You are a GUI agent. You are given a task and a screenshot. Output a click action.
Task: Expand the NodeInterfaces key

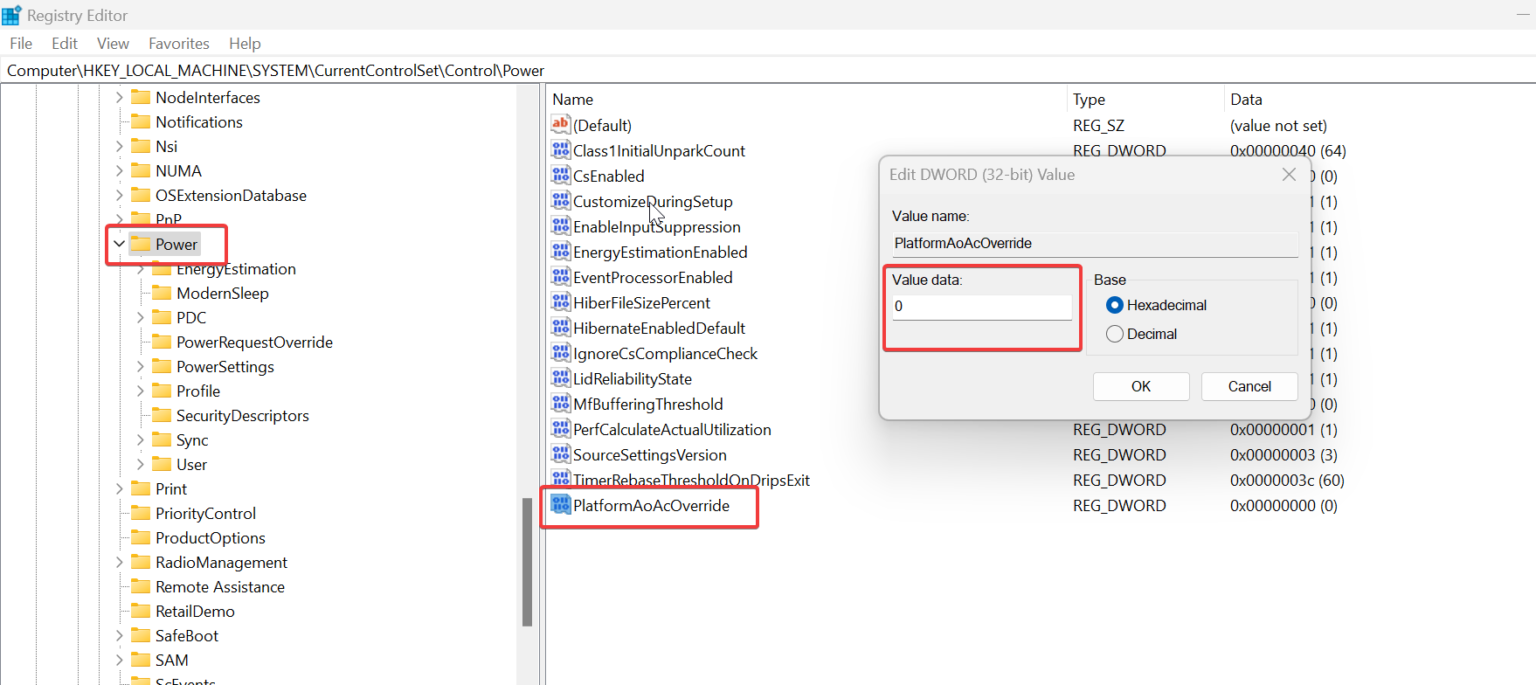pyautogui.click(x=119, y=98)
